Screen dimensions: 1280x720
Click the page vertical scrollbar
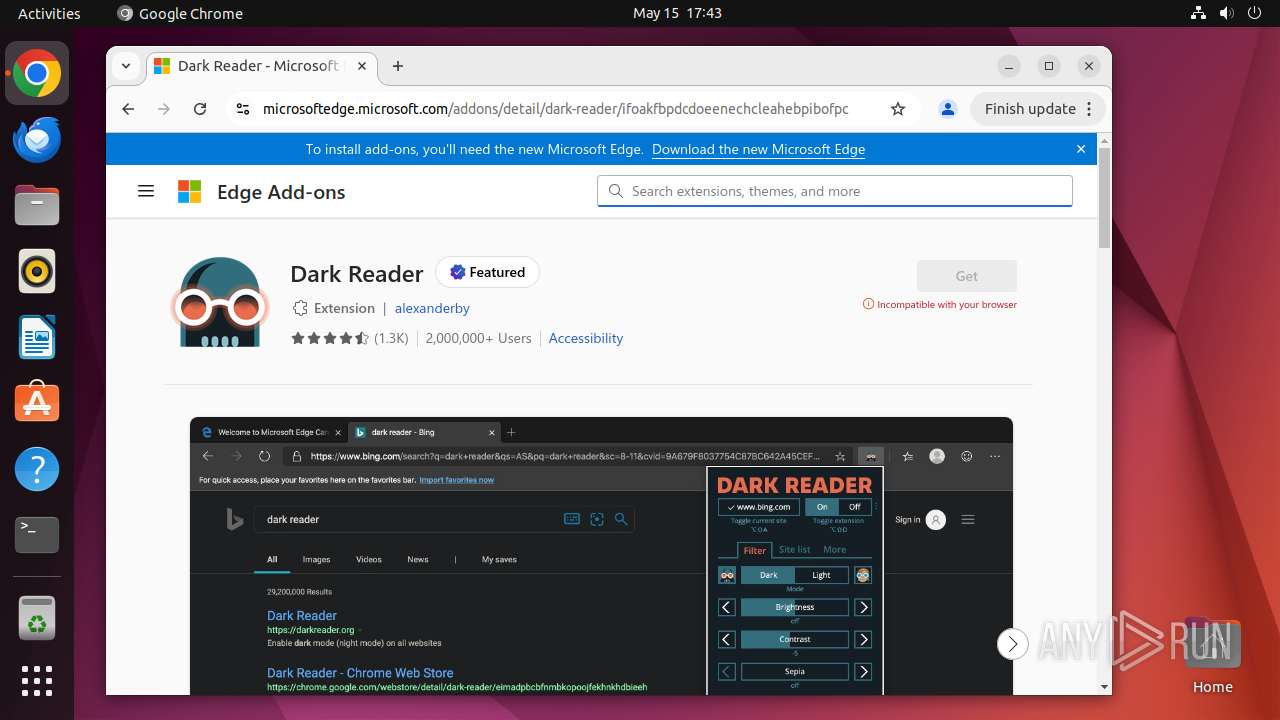tap(1104, 198)
